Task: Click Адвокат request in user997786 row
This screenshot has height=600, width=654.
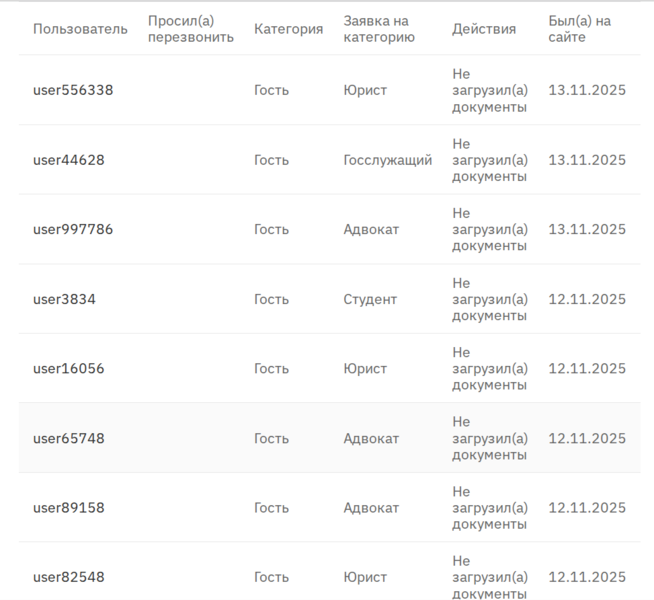Action: point(371,229)
